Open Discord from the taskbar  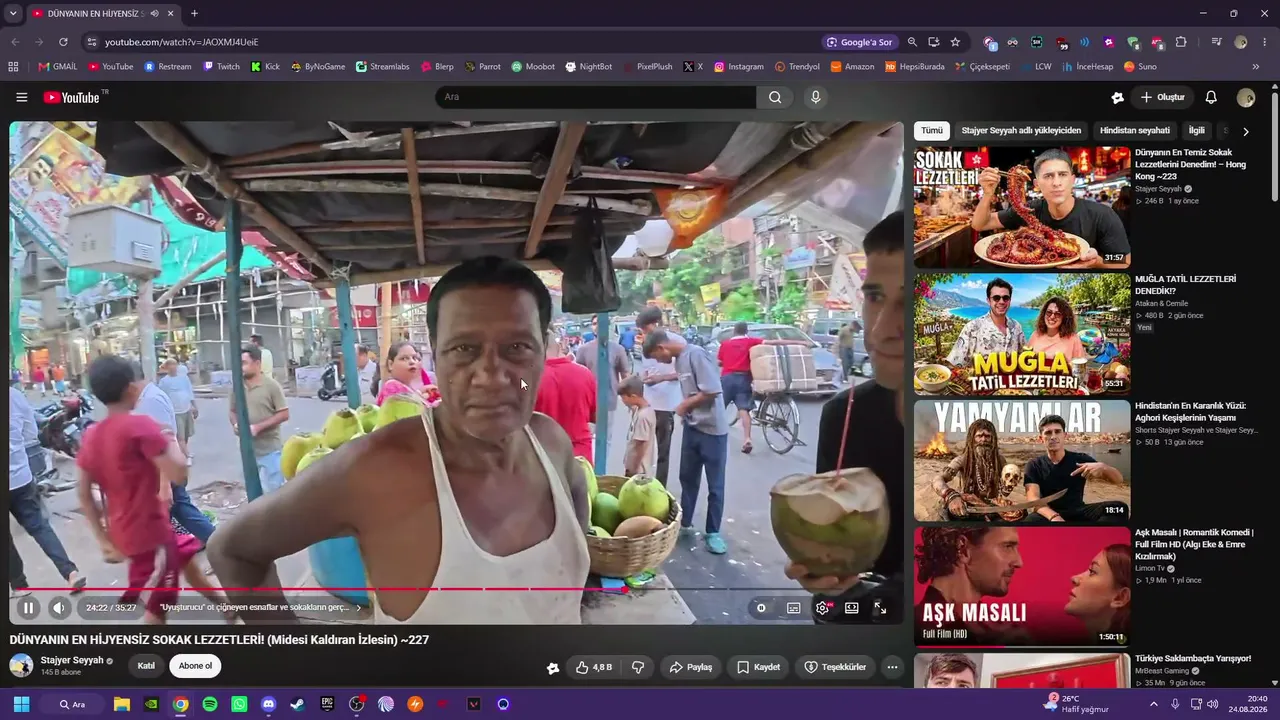coord(268,704)
